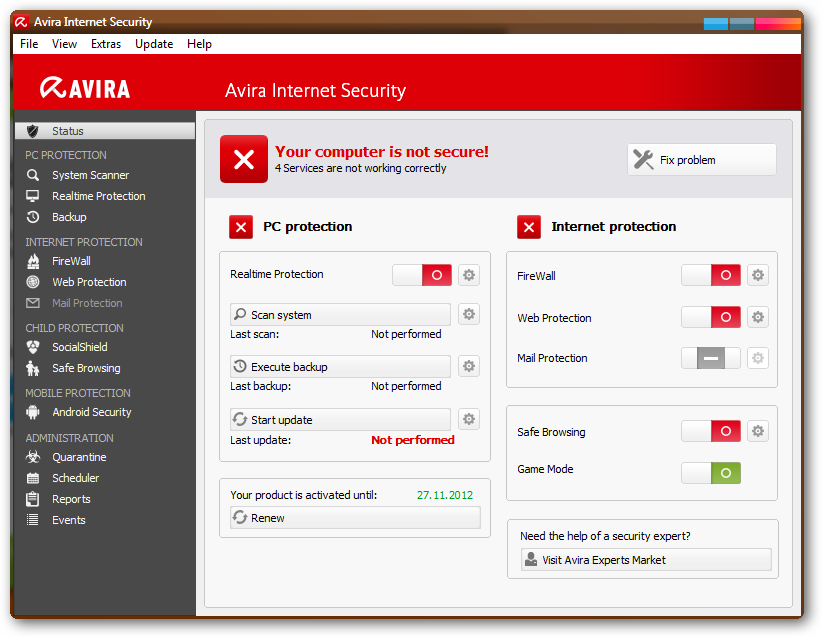The height and width of the screenshot is (637, 822).
Task: Turn off the Game Mode switch
Action: (x=711, y=473)
